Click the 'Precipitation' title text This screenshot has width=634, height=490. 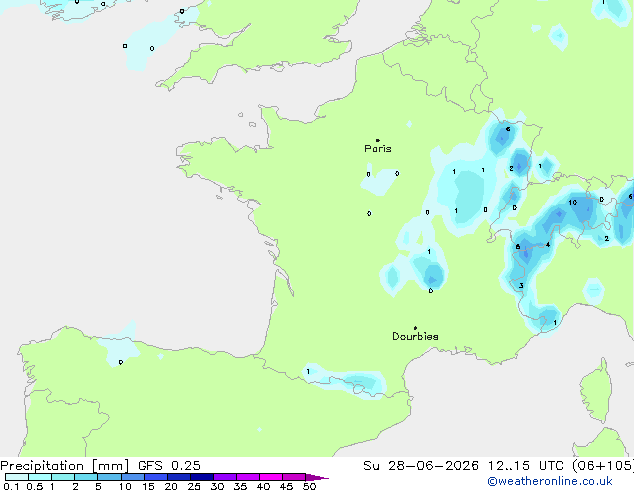click(x=42, y=466)
